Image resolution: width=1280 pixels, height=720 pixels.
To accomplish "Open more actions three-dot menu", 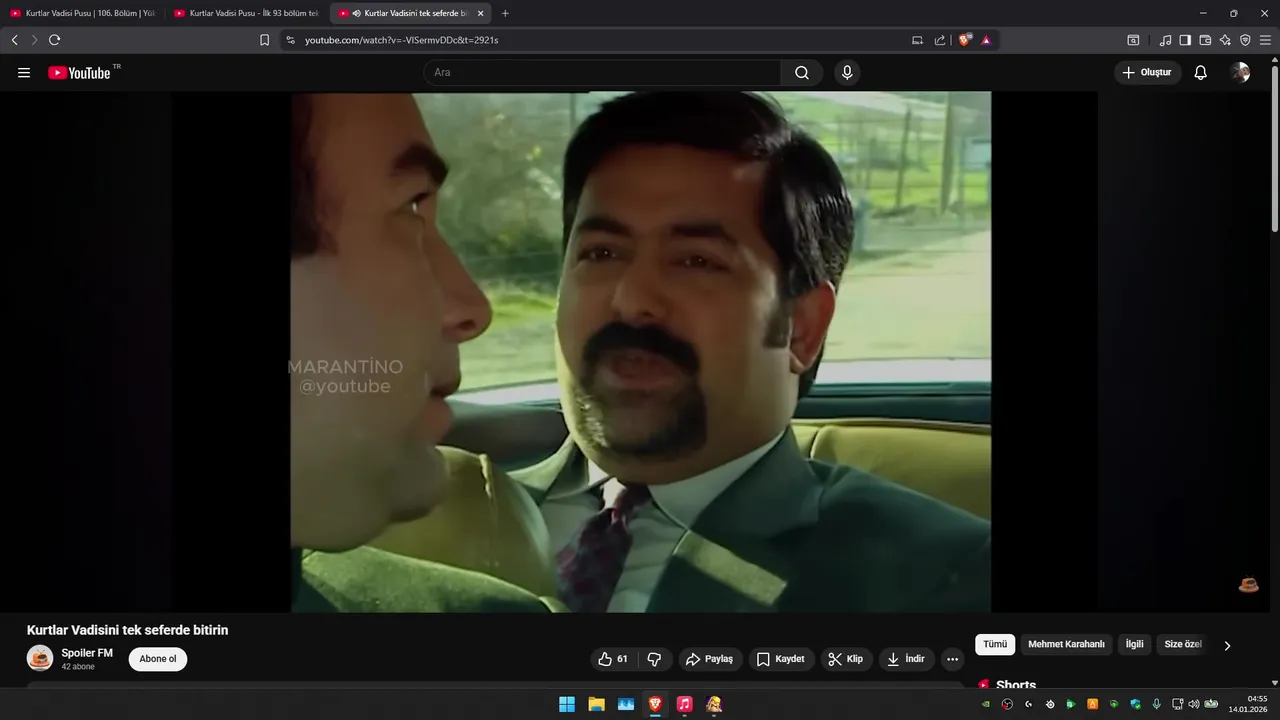I will [952, 659].
